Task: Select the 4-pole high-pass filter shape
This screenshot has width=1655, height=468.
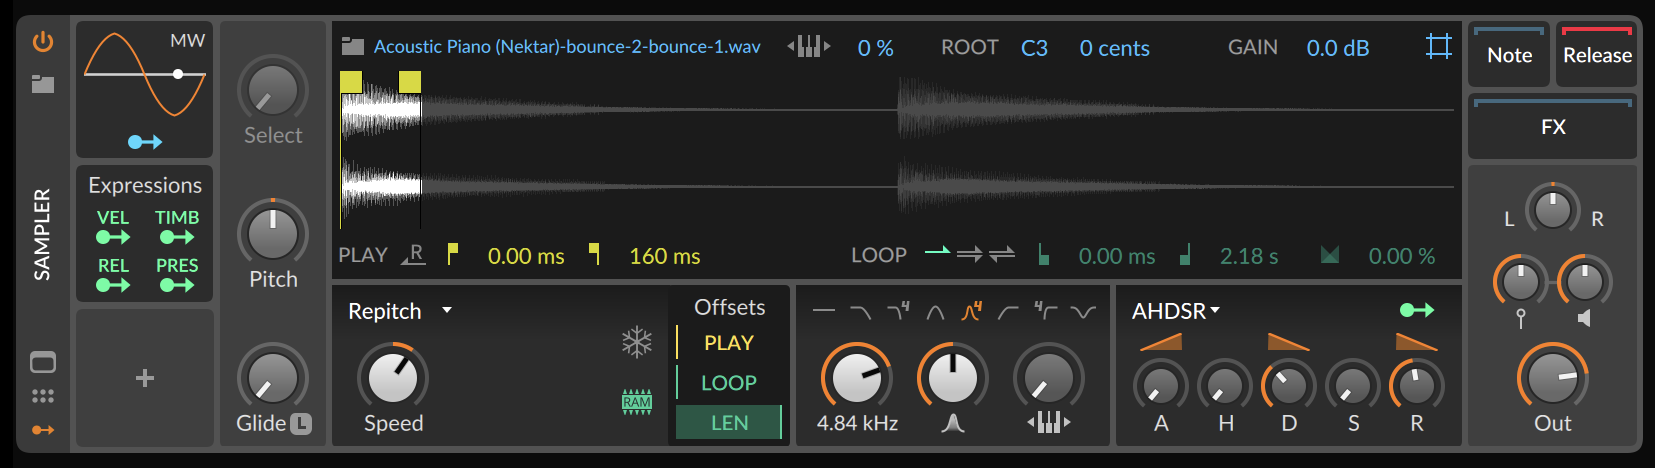Action: (x=1046, y=311)
